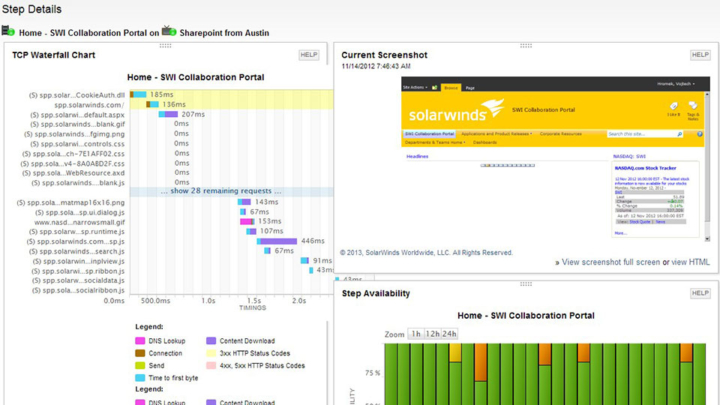This screenshot has height=405, width=720.
Task: Click the 446ms bar for sp.js request
Action: pos(277,241)
